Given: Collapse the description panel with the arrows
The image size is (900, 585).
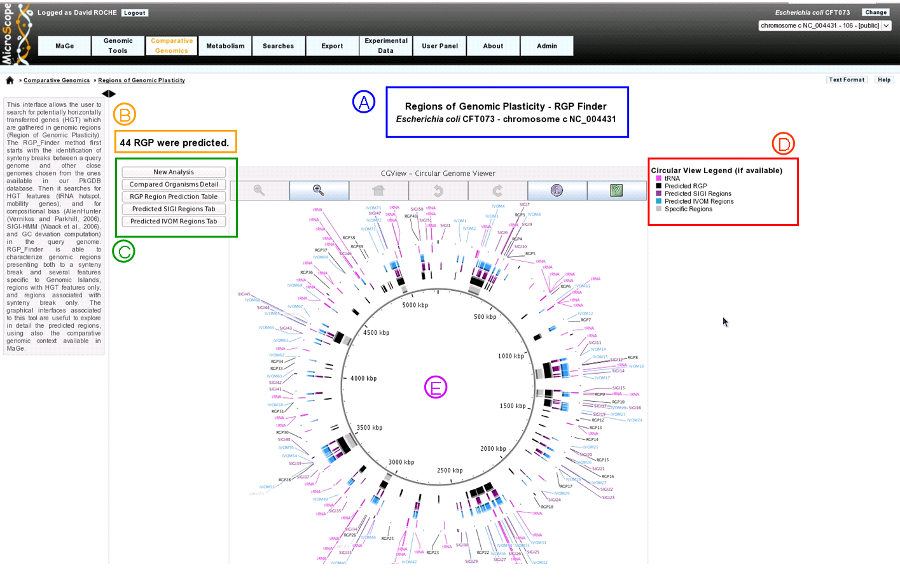Looking at the screenshot, I should (108, 94).
